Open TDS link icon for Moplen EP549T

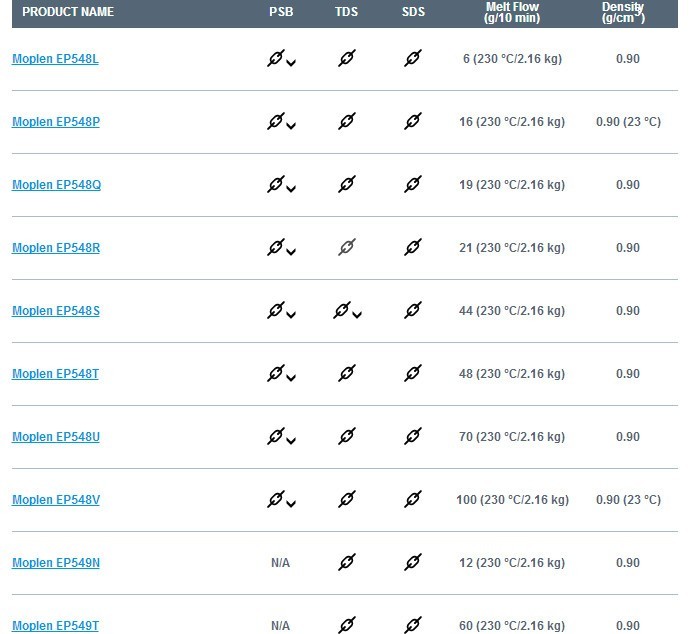click(347, 625)
